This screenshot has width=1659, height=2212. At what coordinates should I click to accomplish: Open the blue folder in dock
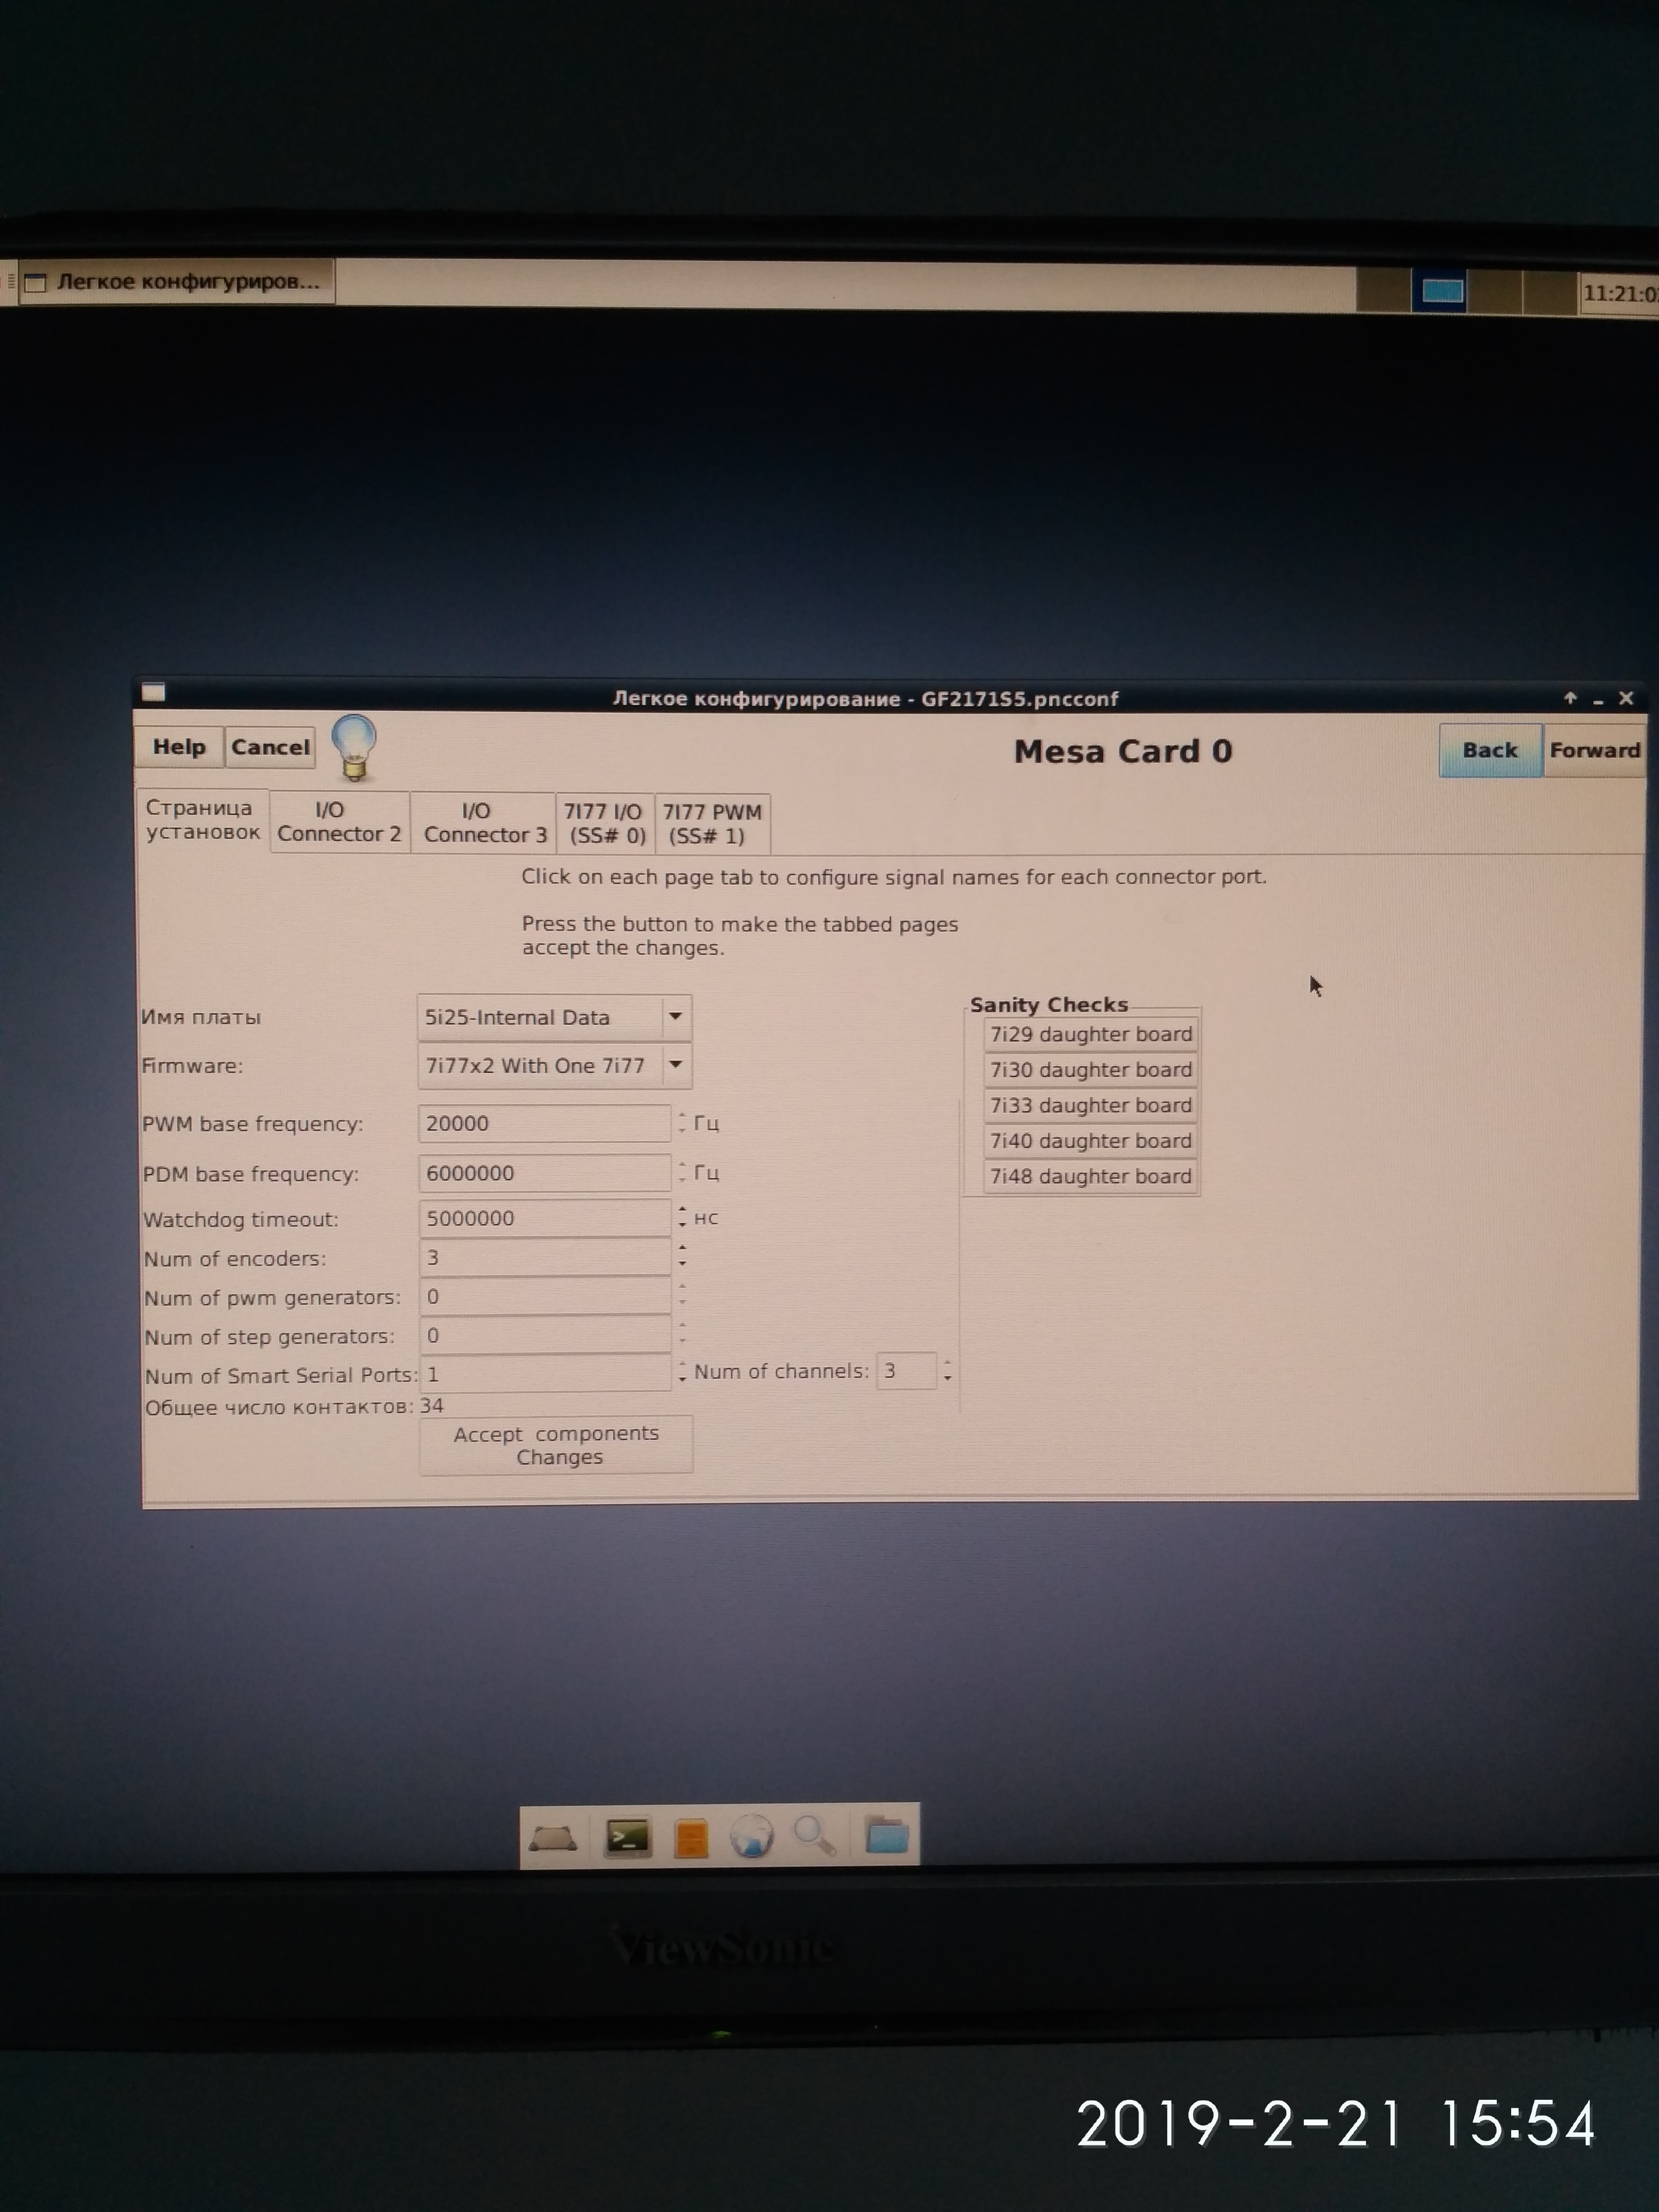(x=886, y=1836)
